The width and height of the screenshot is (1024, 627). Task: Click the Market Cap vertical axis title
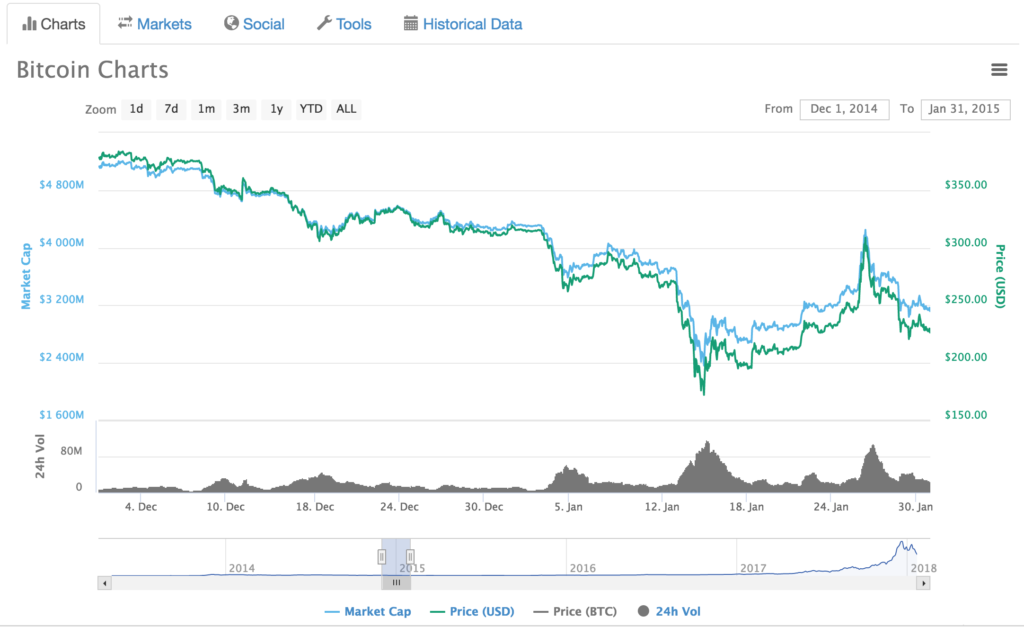(26, 276)
